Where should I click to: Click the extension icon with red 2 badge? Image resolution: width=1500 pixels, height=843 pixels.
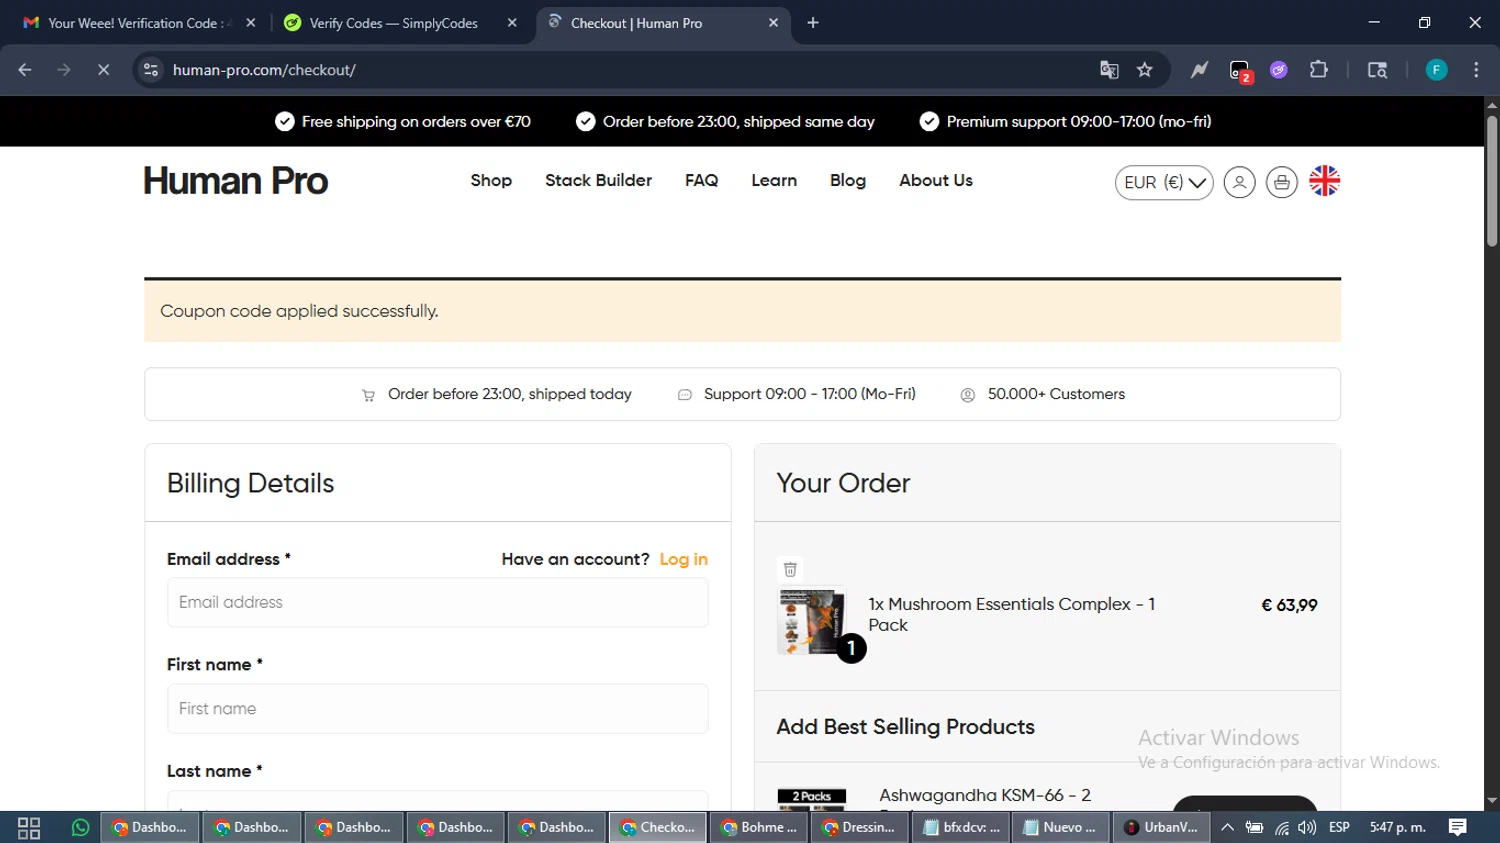click(x=1240, y=71)
